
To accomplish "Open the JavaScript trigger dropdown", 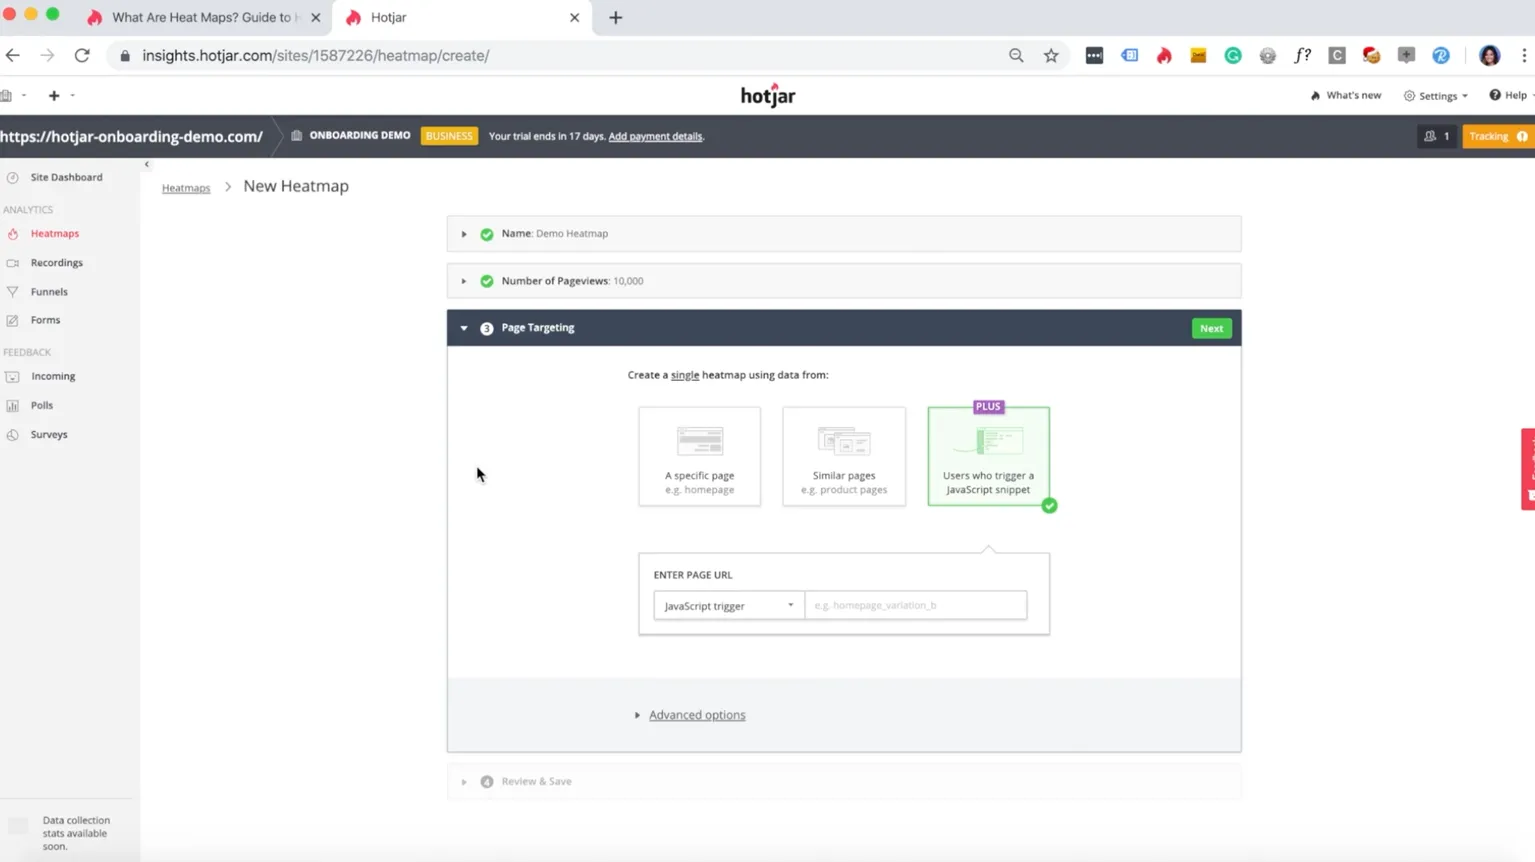I will [x=728, y=605].
